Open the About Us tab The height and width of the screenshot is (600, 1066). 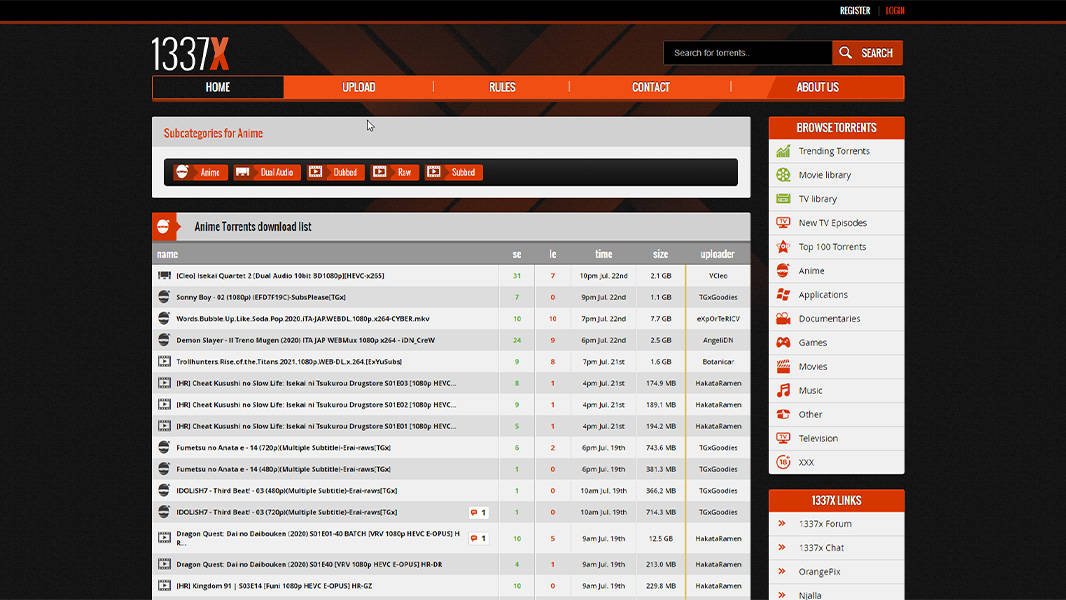click(817, 87)
